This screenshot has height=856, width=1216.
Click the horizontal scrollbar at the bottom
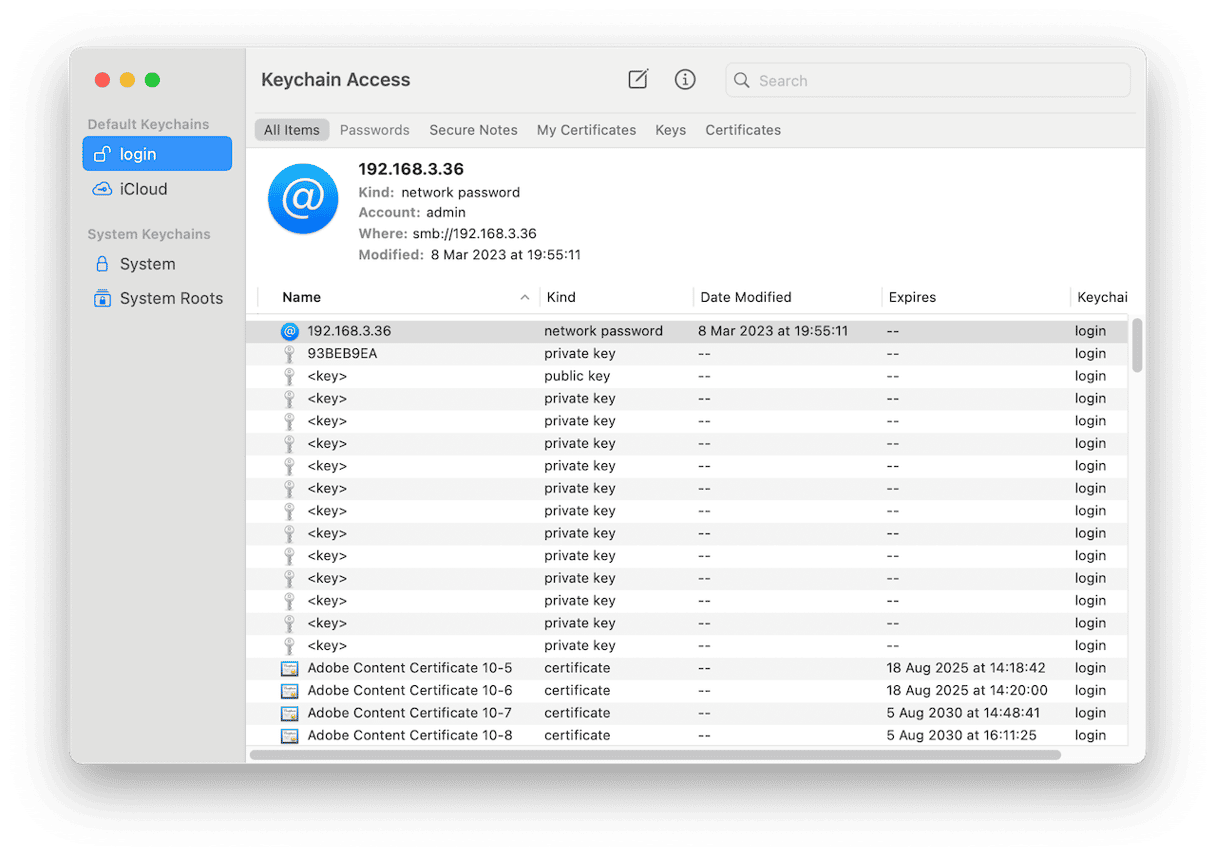pyautogui.click(x=655, y=755)
